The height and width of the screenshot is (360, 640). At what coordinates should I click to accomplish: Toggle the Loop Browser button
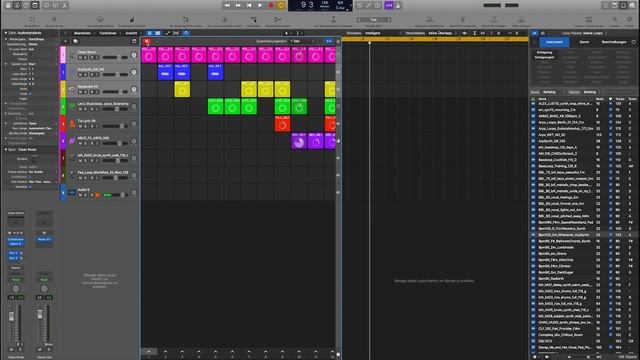point(624,5)
